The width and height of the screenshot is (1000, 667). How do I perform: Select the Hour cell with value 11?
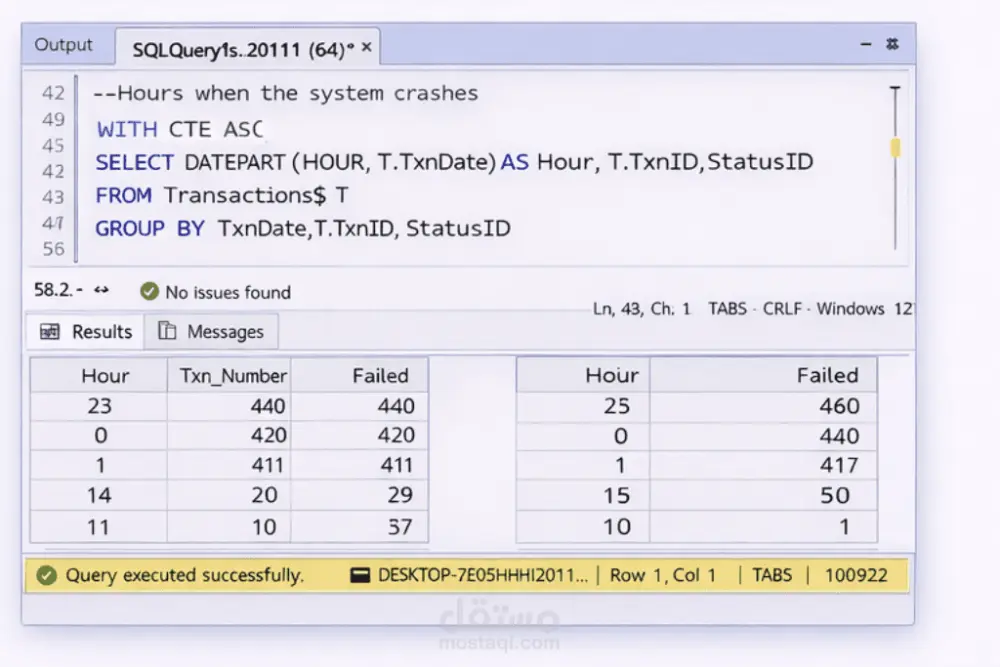coord(99,527)
